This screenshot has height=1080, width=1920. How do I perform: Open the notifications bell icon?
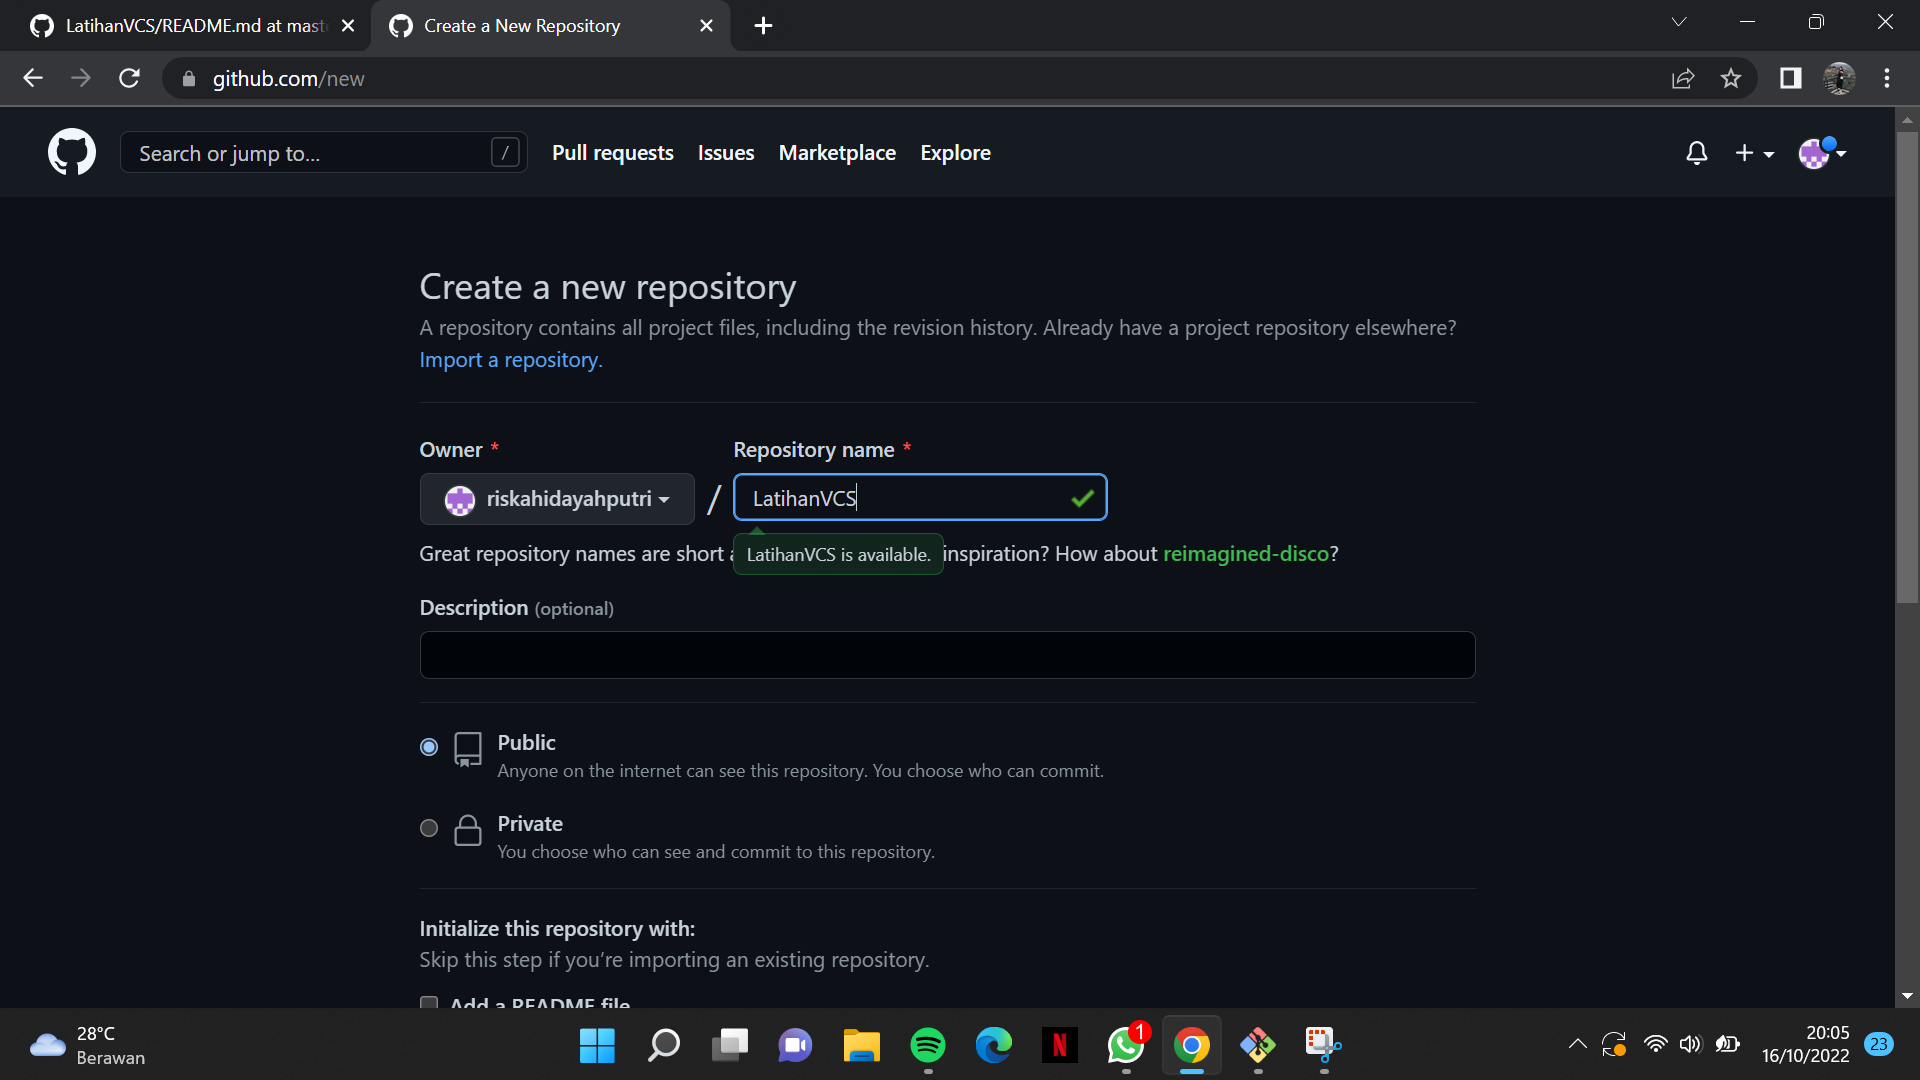coord(1696,153)
